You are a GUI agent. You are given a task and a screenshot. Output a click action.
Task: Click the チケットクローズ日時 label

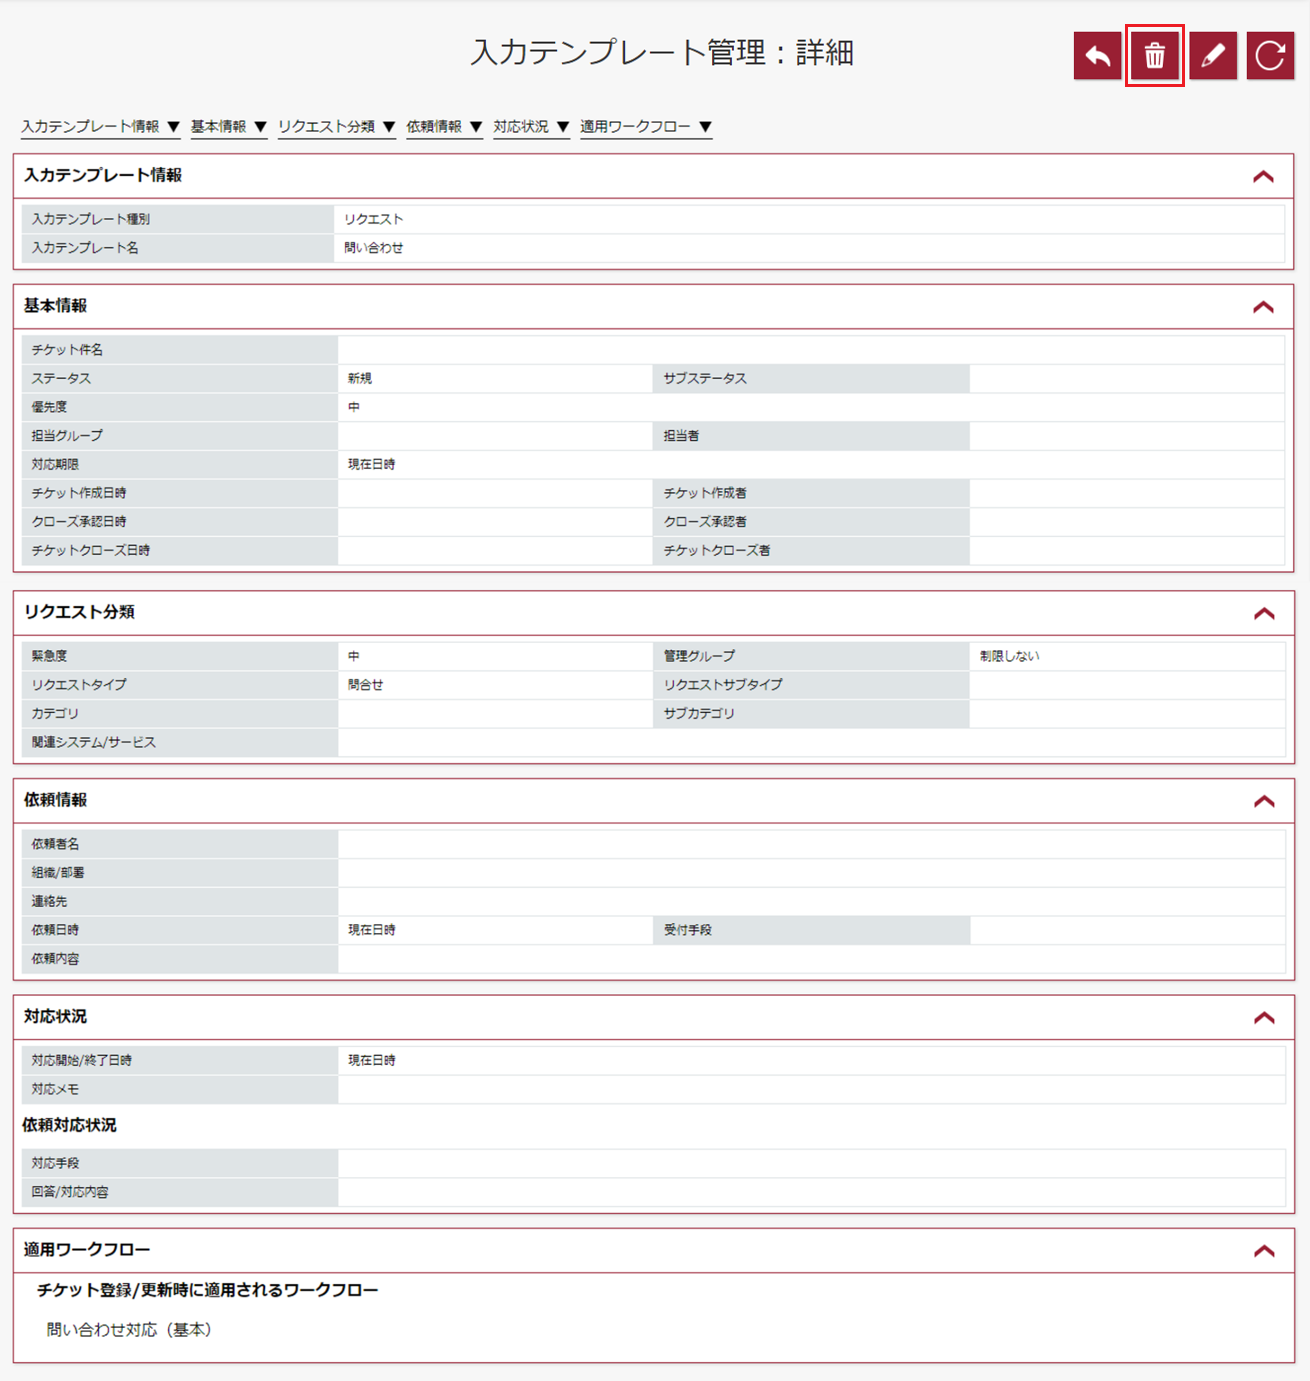pyautogui.click(x=90, y=551)
